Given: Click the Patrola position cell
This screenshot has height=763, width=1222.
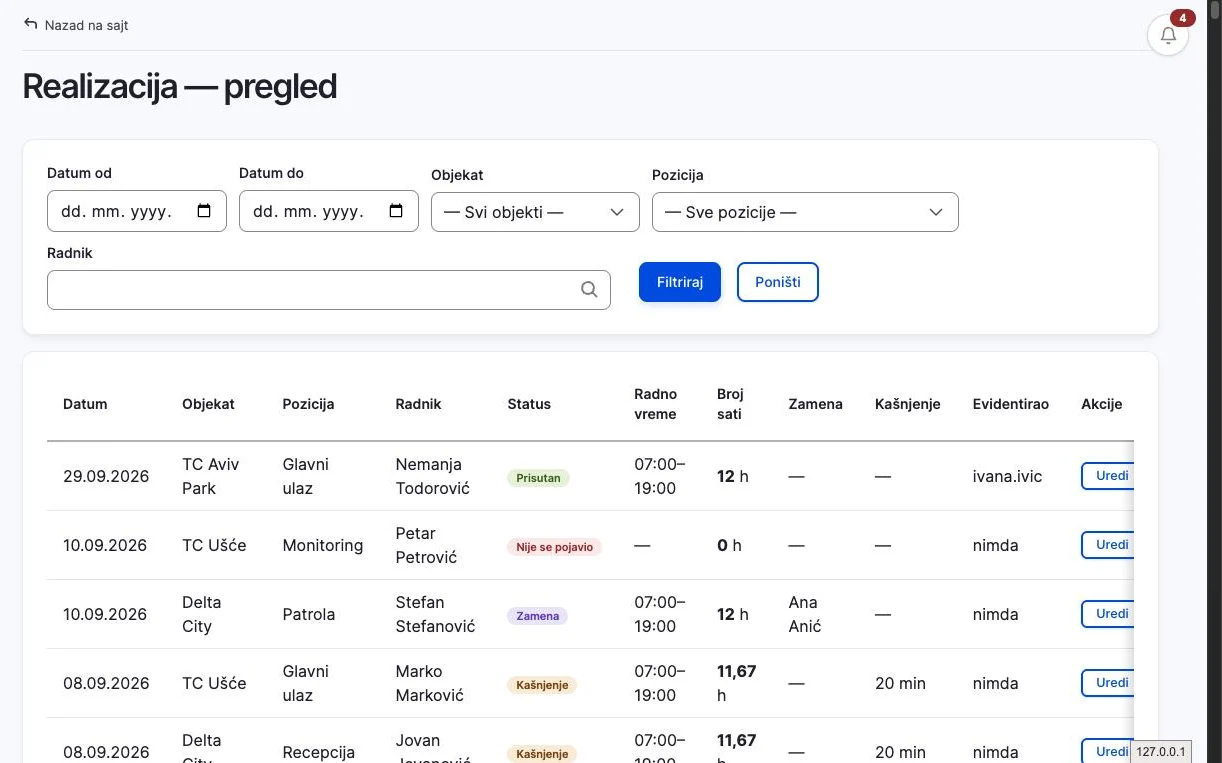Looking at the screenshot, I should pos(309,614).
